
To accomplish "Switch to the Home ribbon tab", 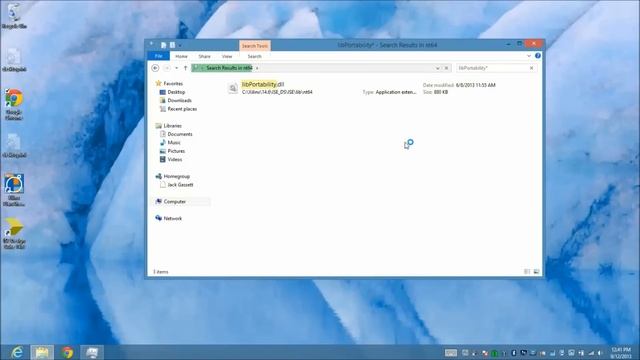I will [181, 56].
